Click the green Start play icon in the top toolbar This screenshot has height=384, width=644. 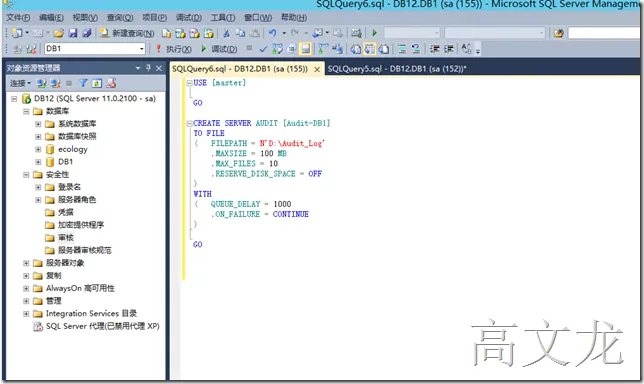(x=374, y=33)
